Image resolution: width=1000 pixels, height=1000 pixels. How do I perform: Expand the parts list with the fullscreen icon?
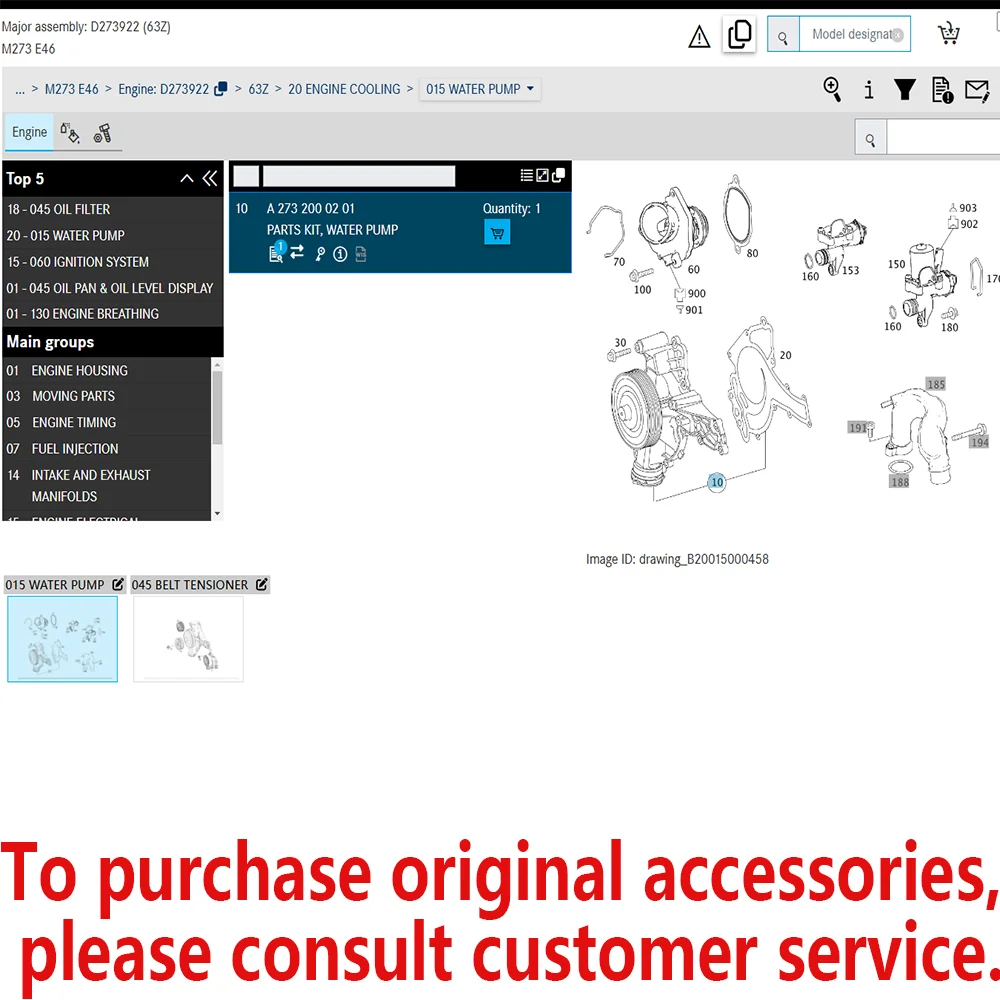tap(542, 175)
